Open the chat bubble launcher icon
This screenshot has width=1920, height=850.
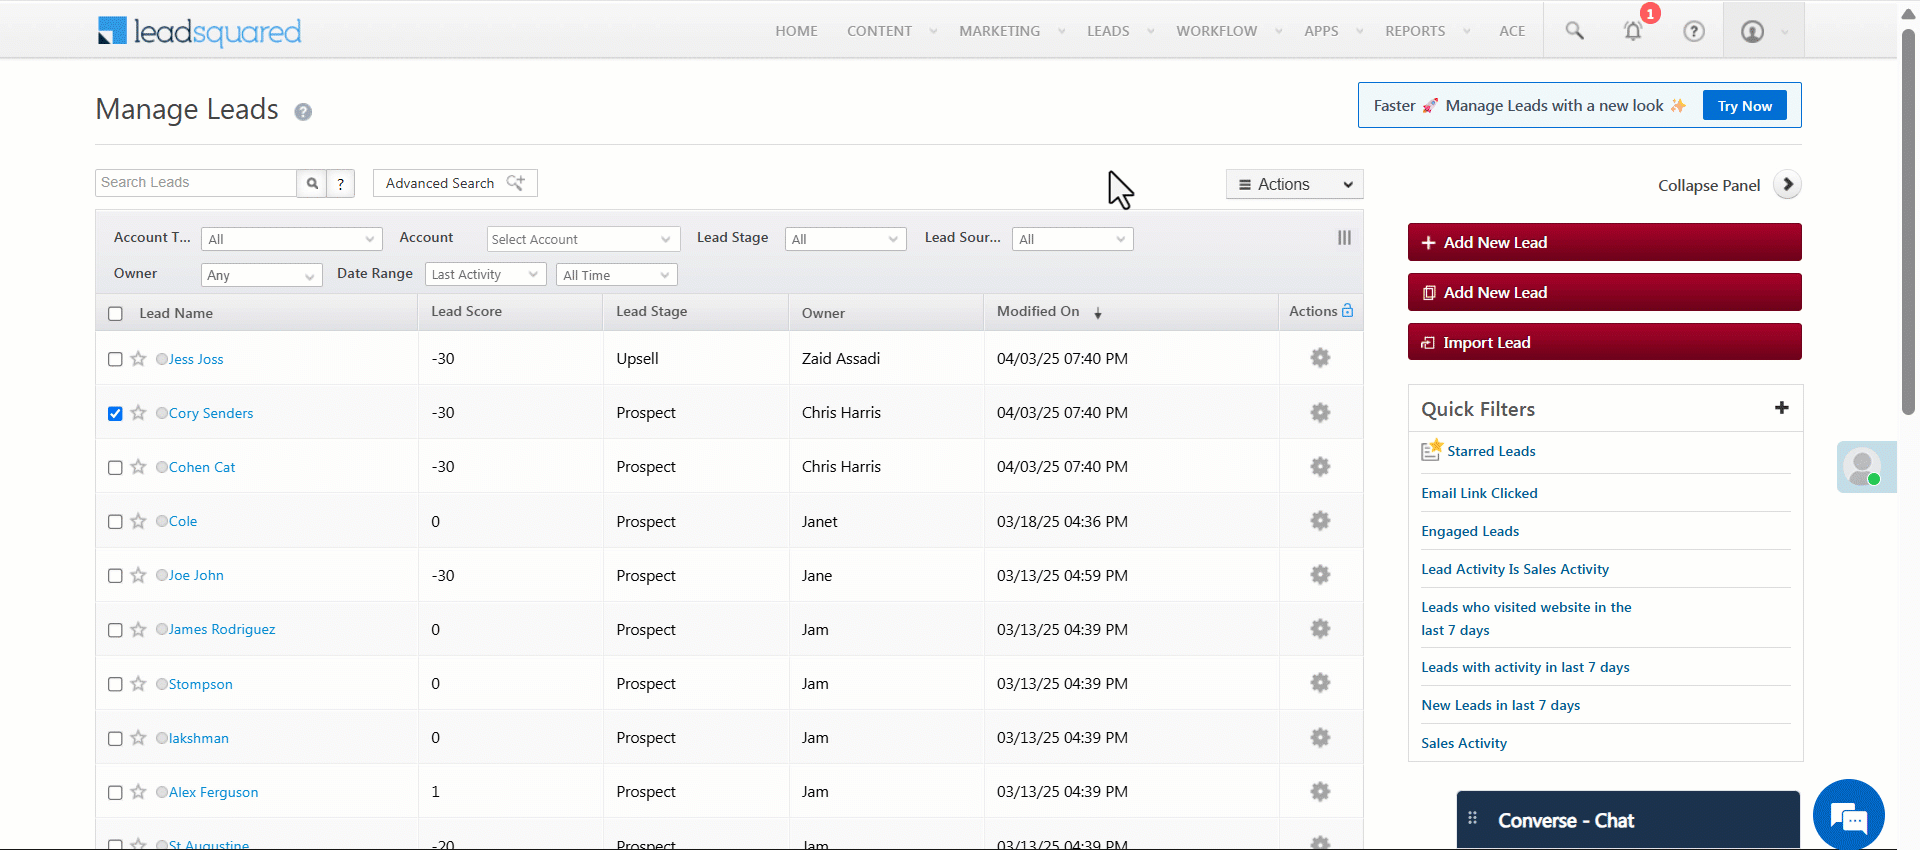tap(1848, 815)
